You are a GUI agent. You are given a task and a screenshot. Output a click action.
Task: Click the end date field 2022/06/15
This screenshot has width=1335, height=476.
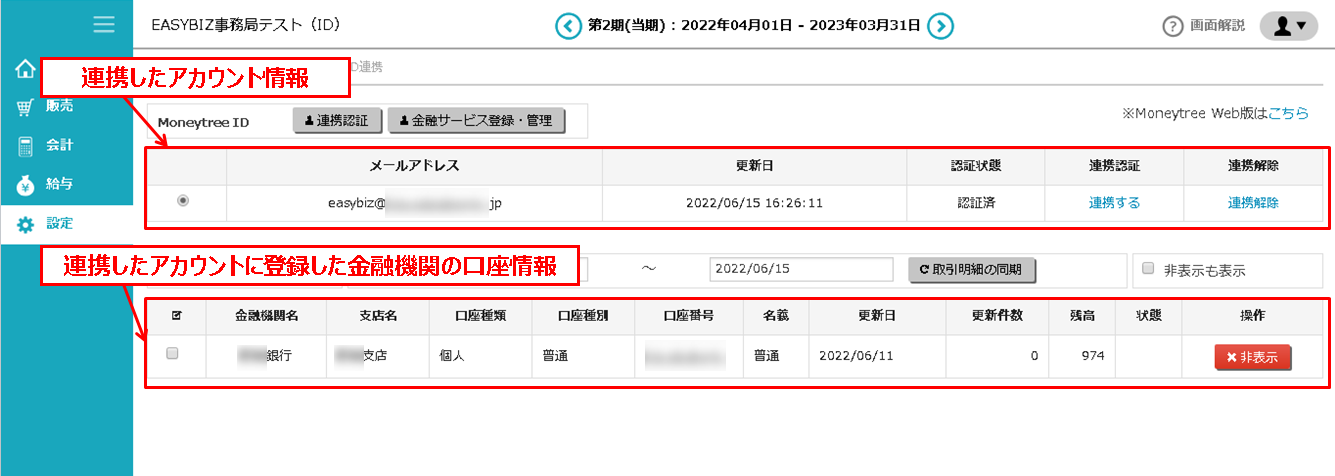tap(800, 269)
